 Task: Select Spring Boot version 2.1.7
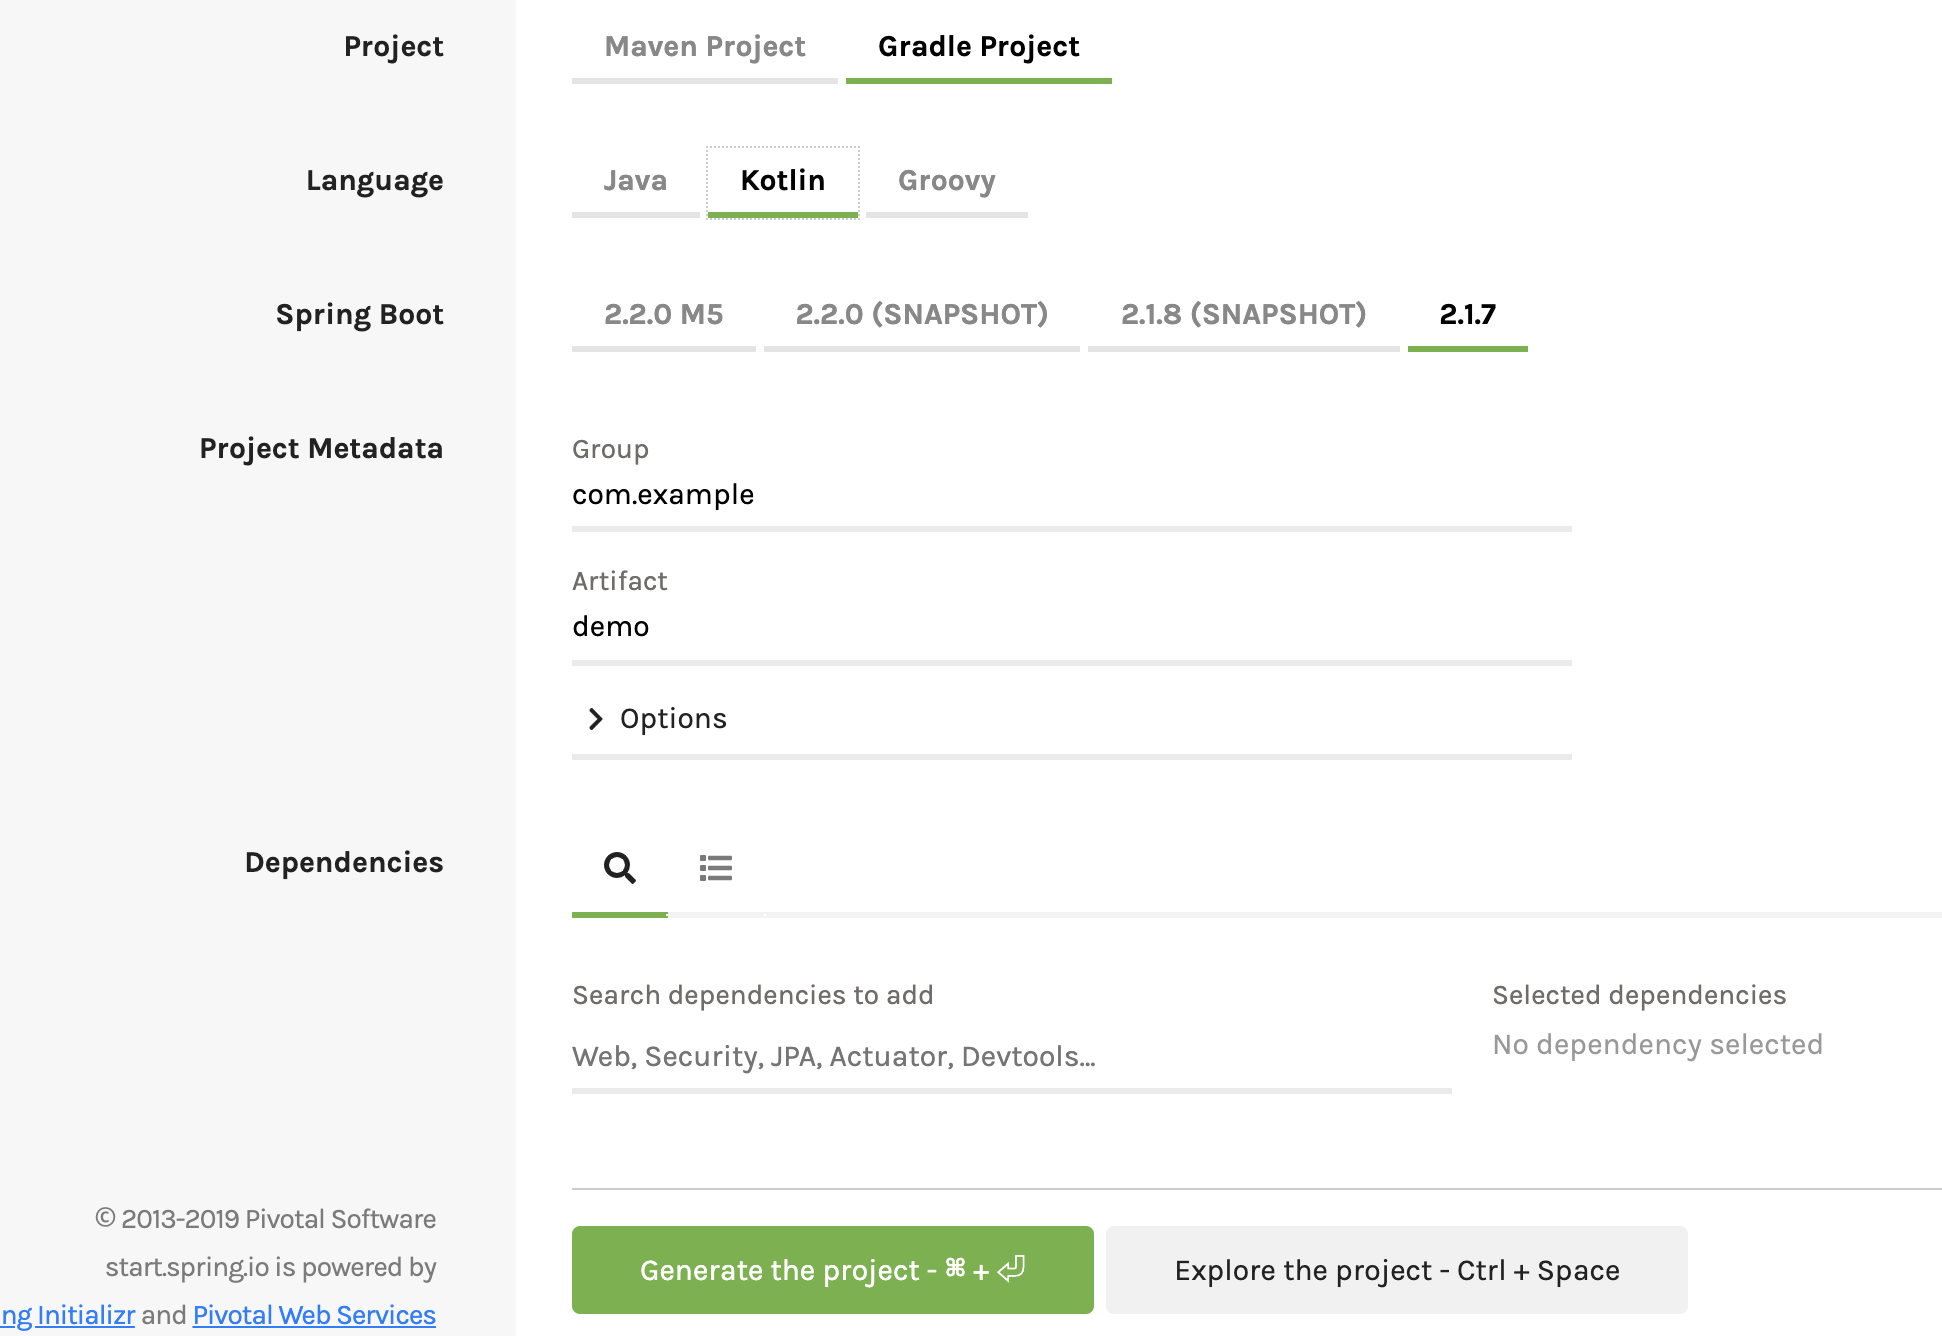(x=1467, y=315)
